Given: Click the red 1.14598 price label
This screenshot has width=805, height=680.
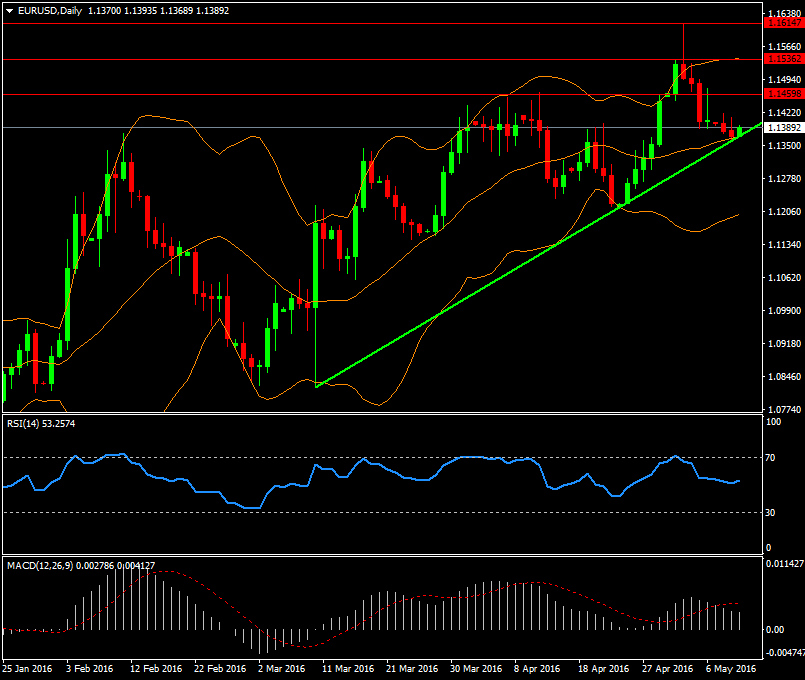Looking at the screenshot, I should [781, 94].
